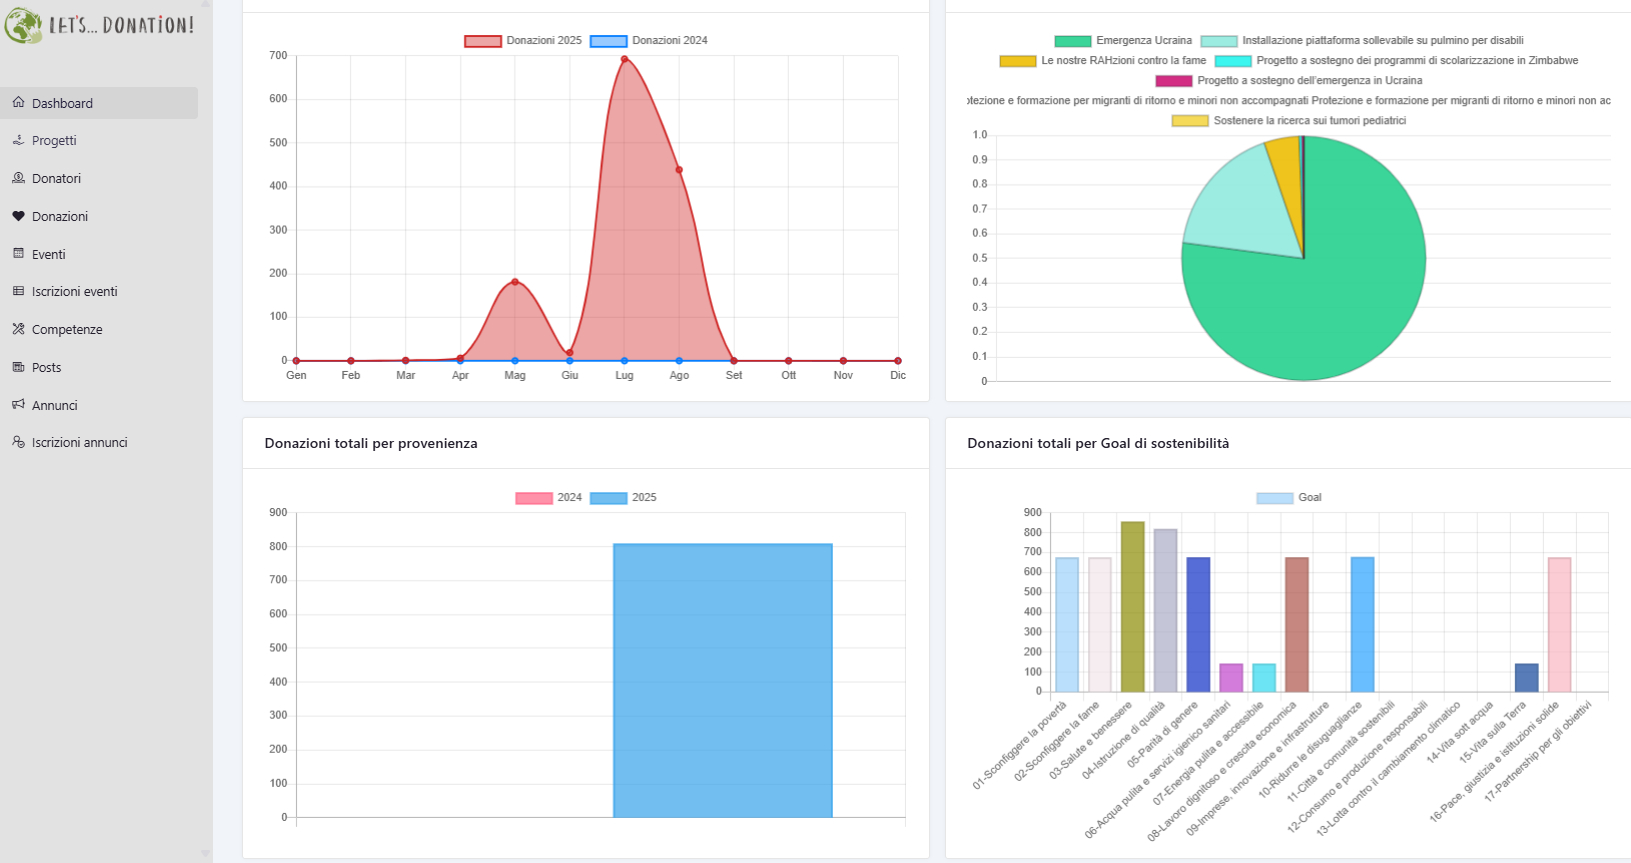Toggle Donazioni 2024 legend series
This screenshot has width=1631, height=863.
point(649,41)
